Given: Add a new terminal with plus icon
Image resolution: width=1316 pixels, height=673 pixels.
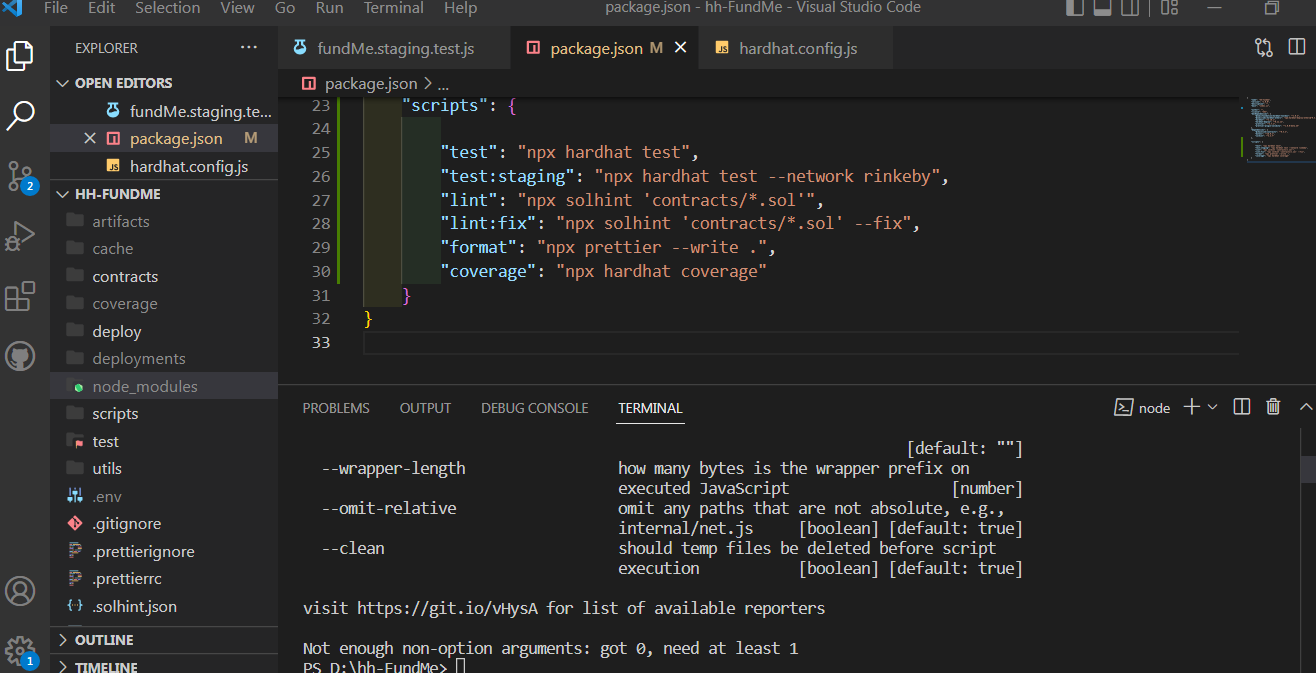Looking at the screenshot, I should click(1191, 406).
